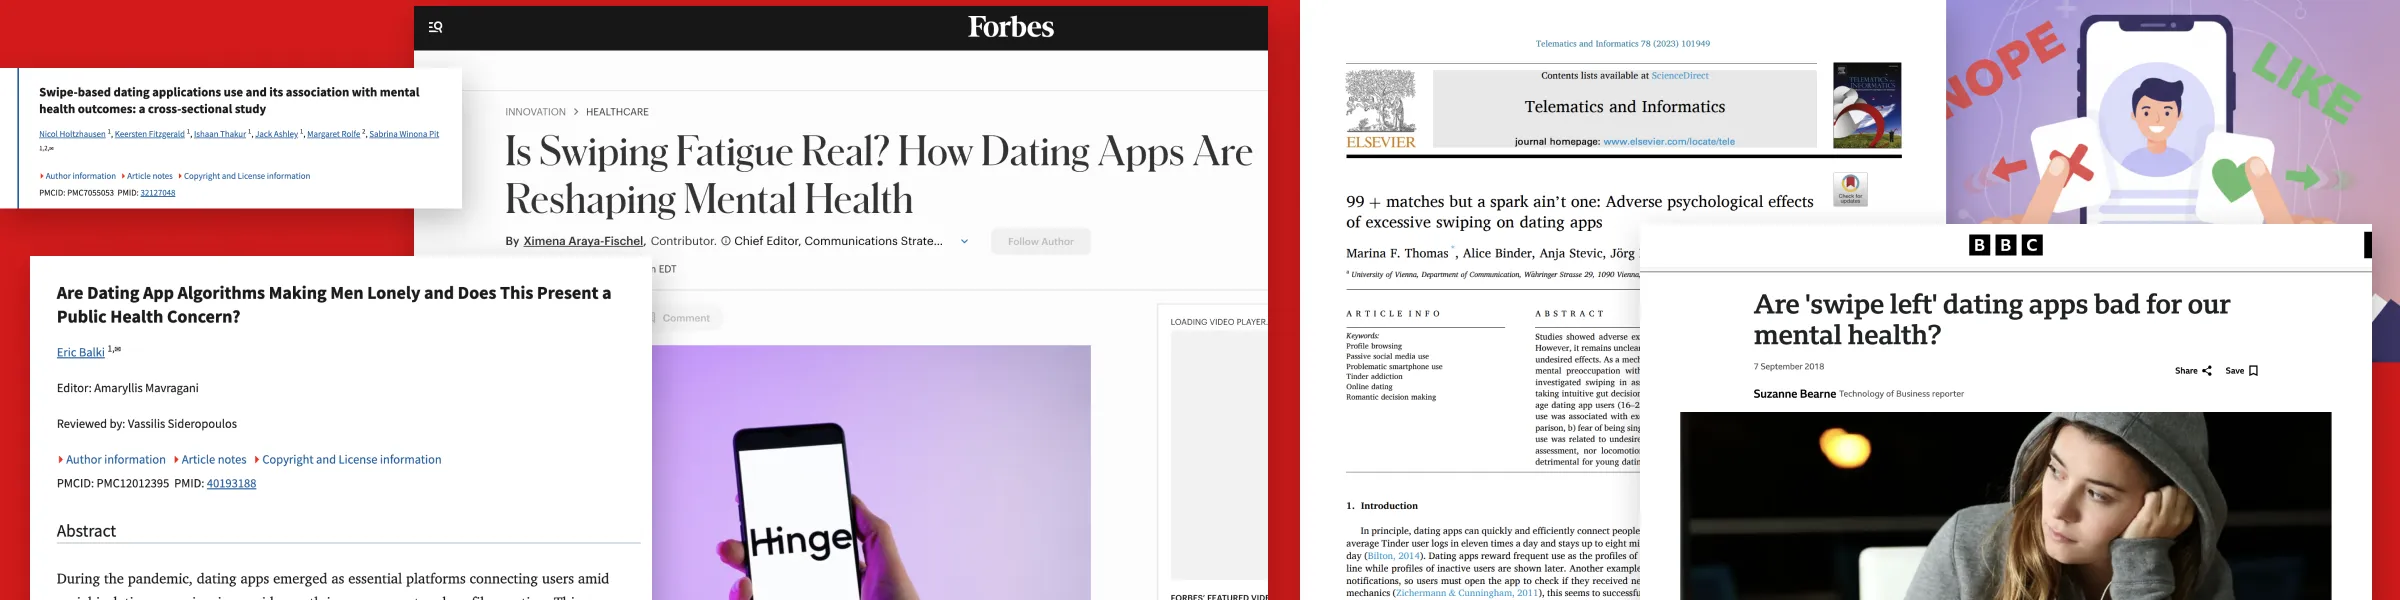The width and height of the screenshot is (2400, 600).
Task: Open PMID 40193188 link
Action: tap(231, 484)
